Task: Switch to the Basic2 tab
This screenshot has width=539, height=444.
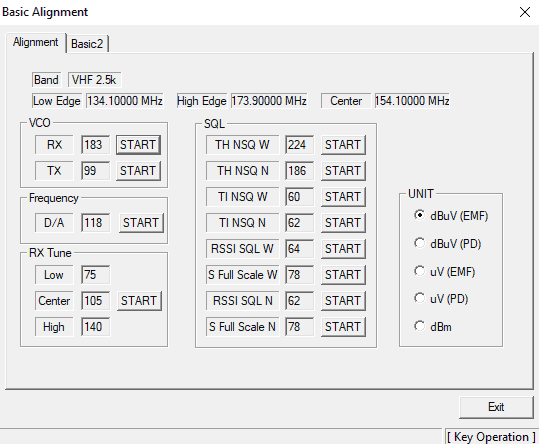Action: [87, 44]
